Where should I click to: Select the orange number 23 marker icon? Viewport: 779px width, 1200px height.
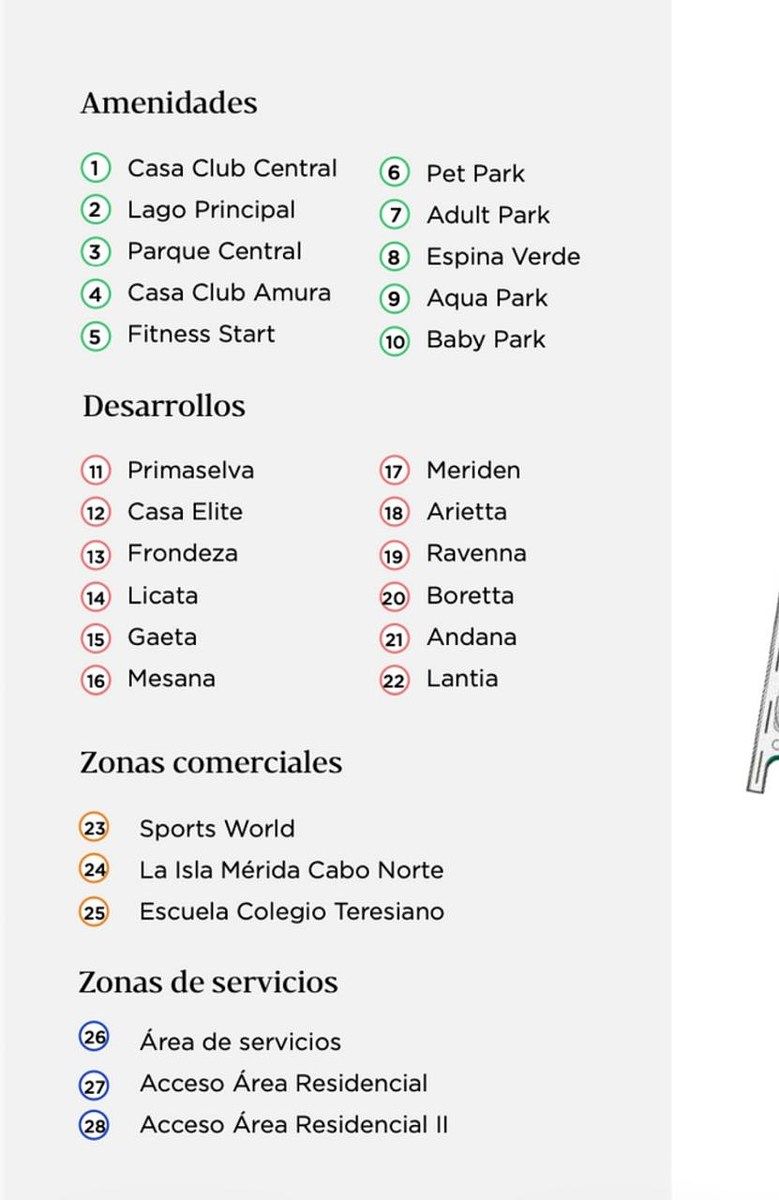(x=94, y=828)
